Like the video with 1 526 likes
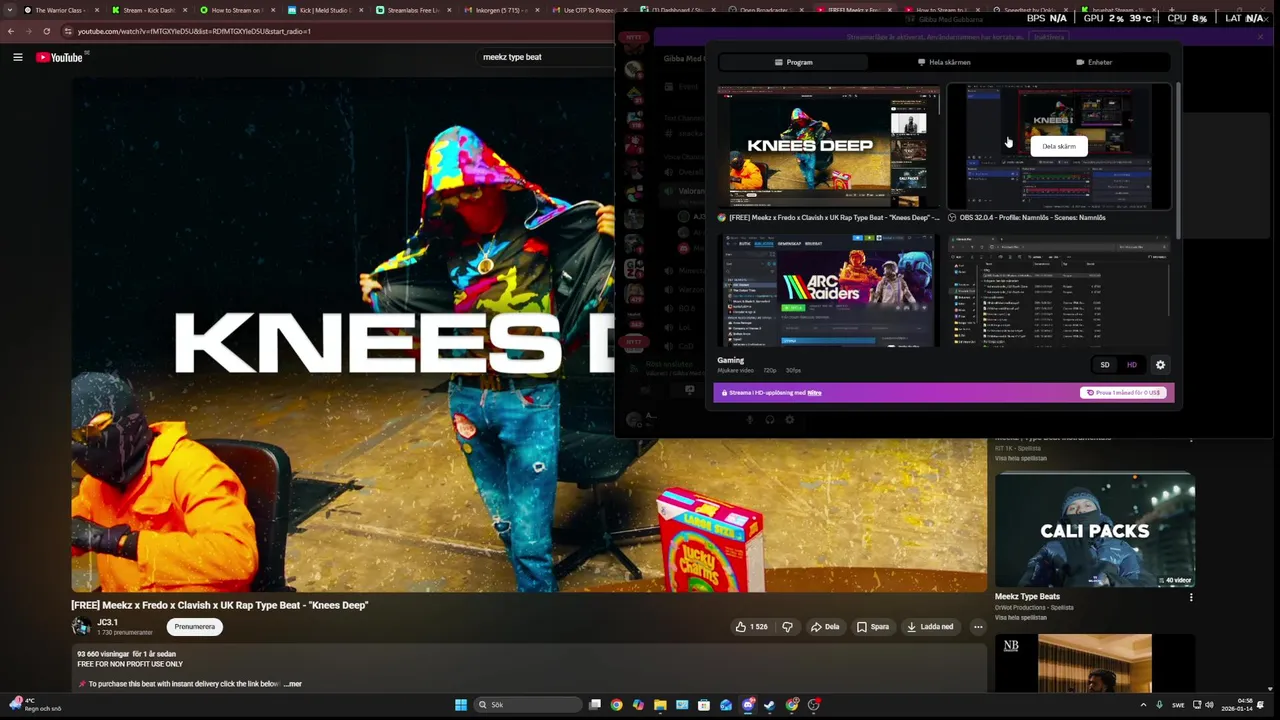The image size is (1280, 720). tap(751, 627)
